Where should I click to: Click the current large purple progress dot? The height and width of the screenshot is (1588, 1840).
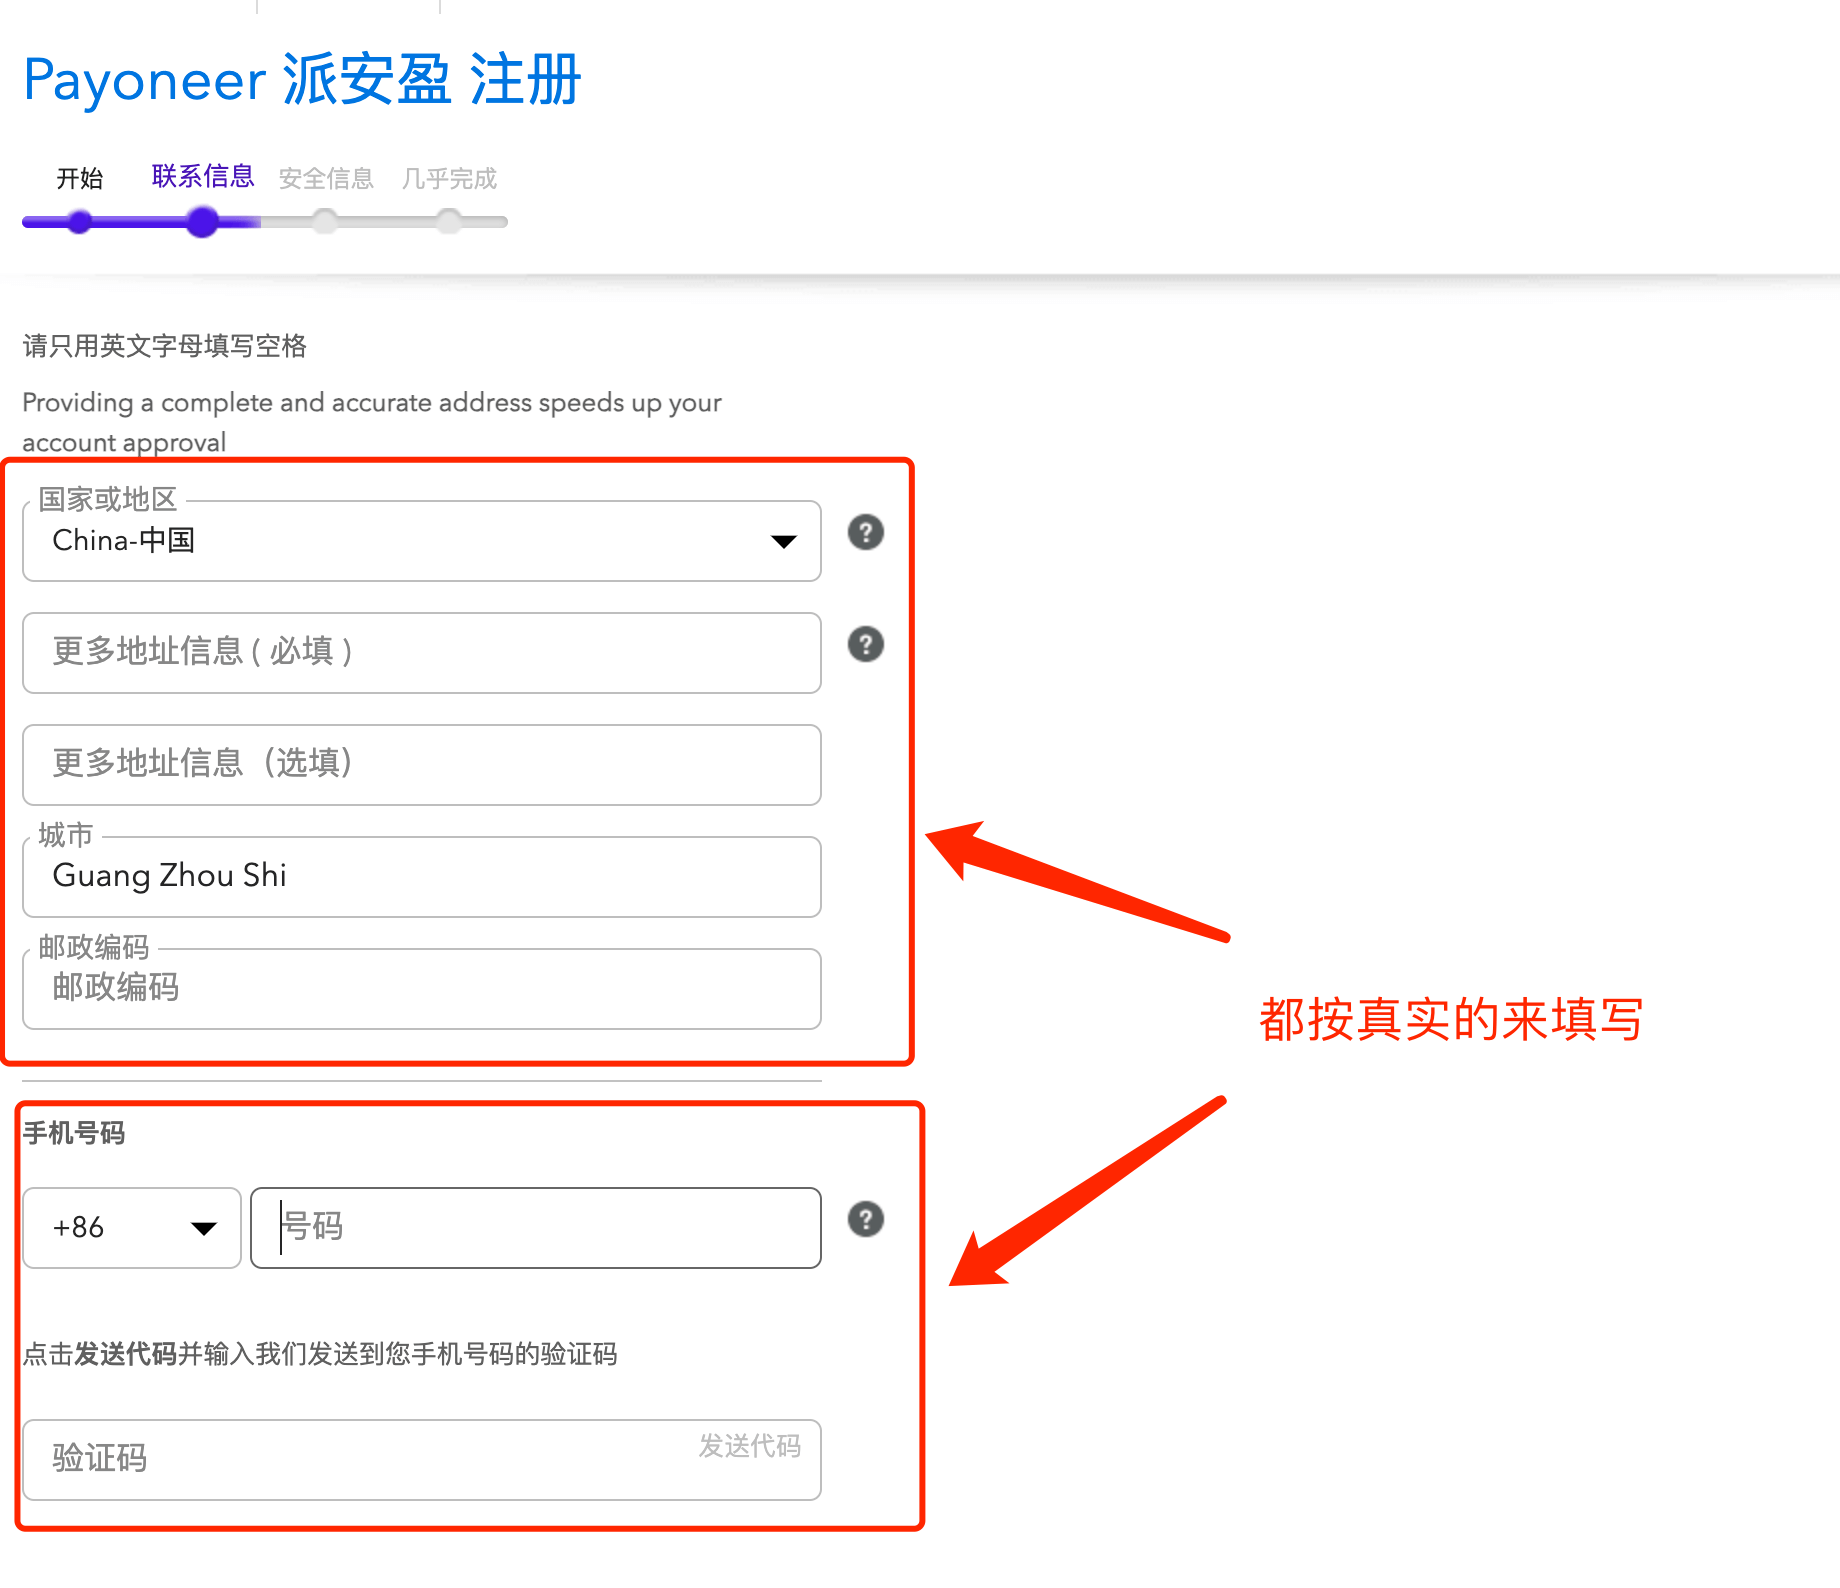pos(203,222)
